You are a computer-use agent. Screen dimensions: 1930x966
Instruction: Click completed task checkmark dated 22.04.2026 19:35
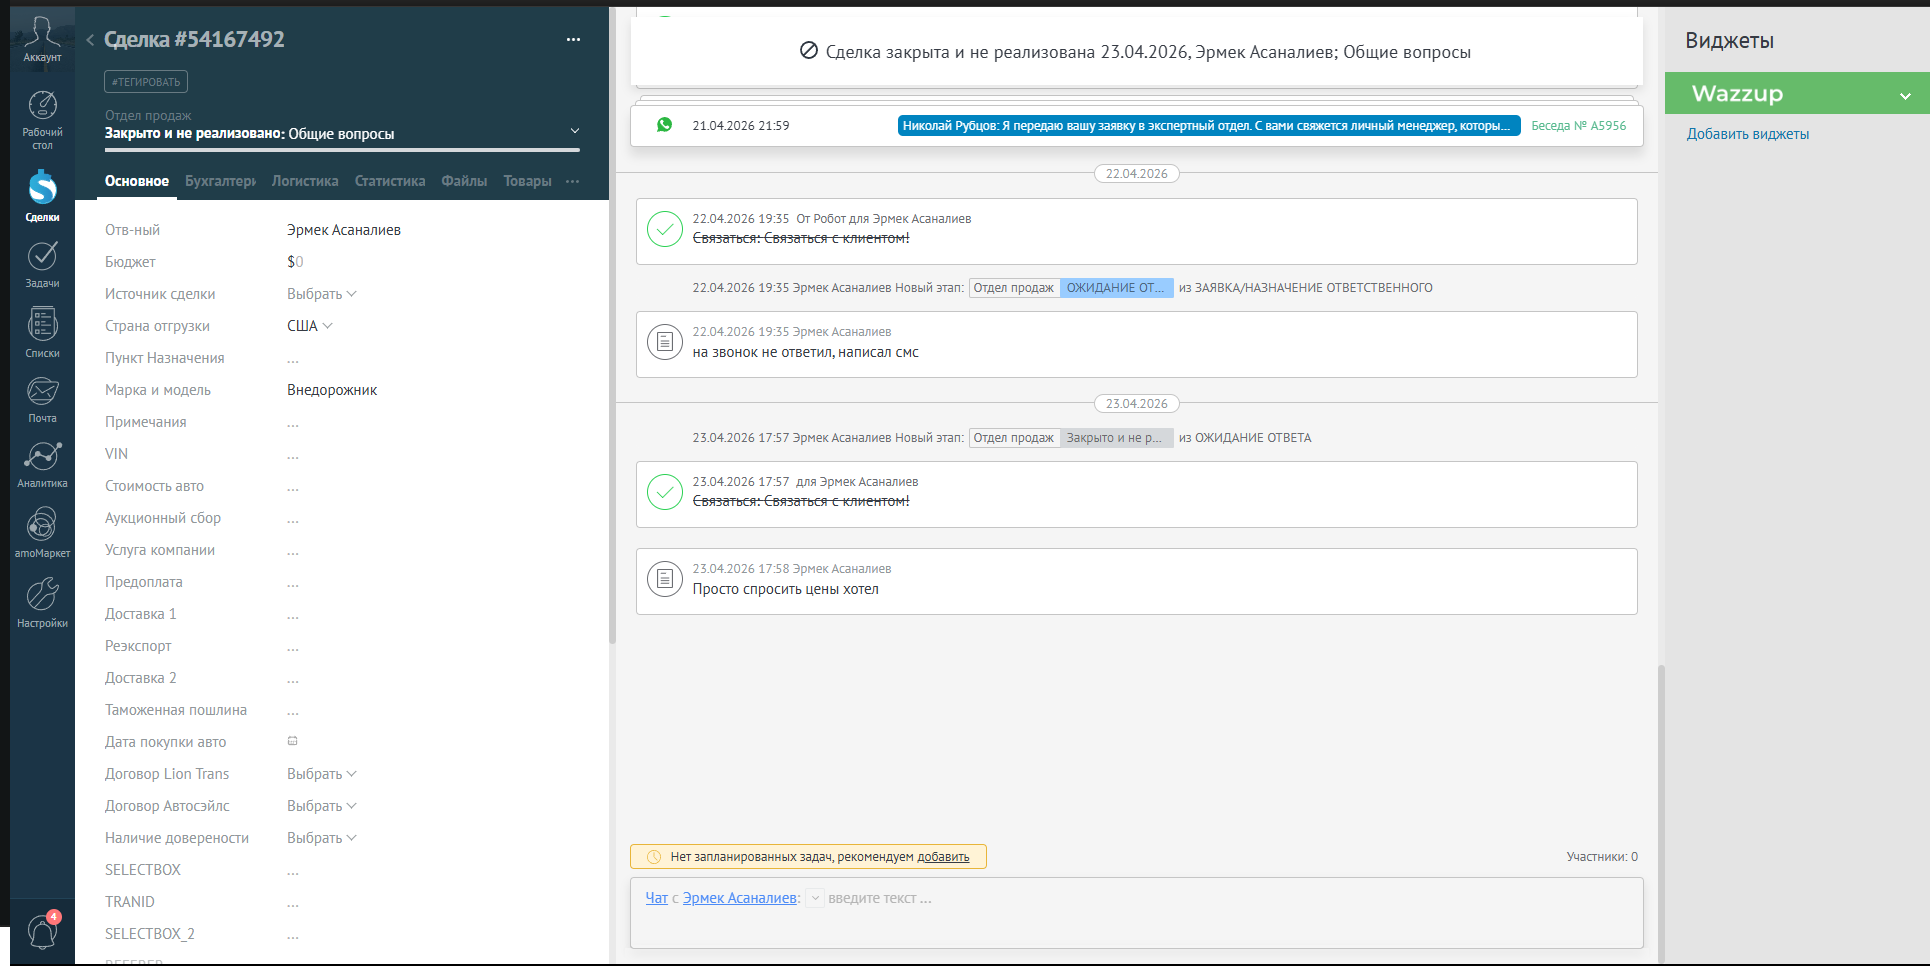click(665, 229)
